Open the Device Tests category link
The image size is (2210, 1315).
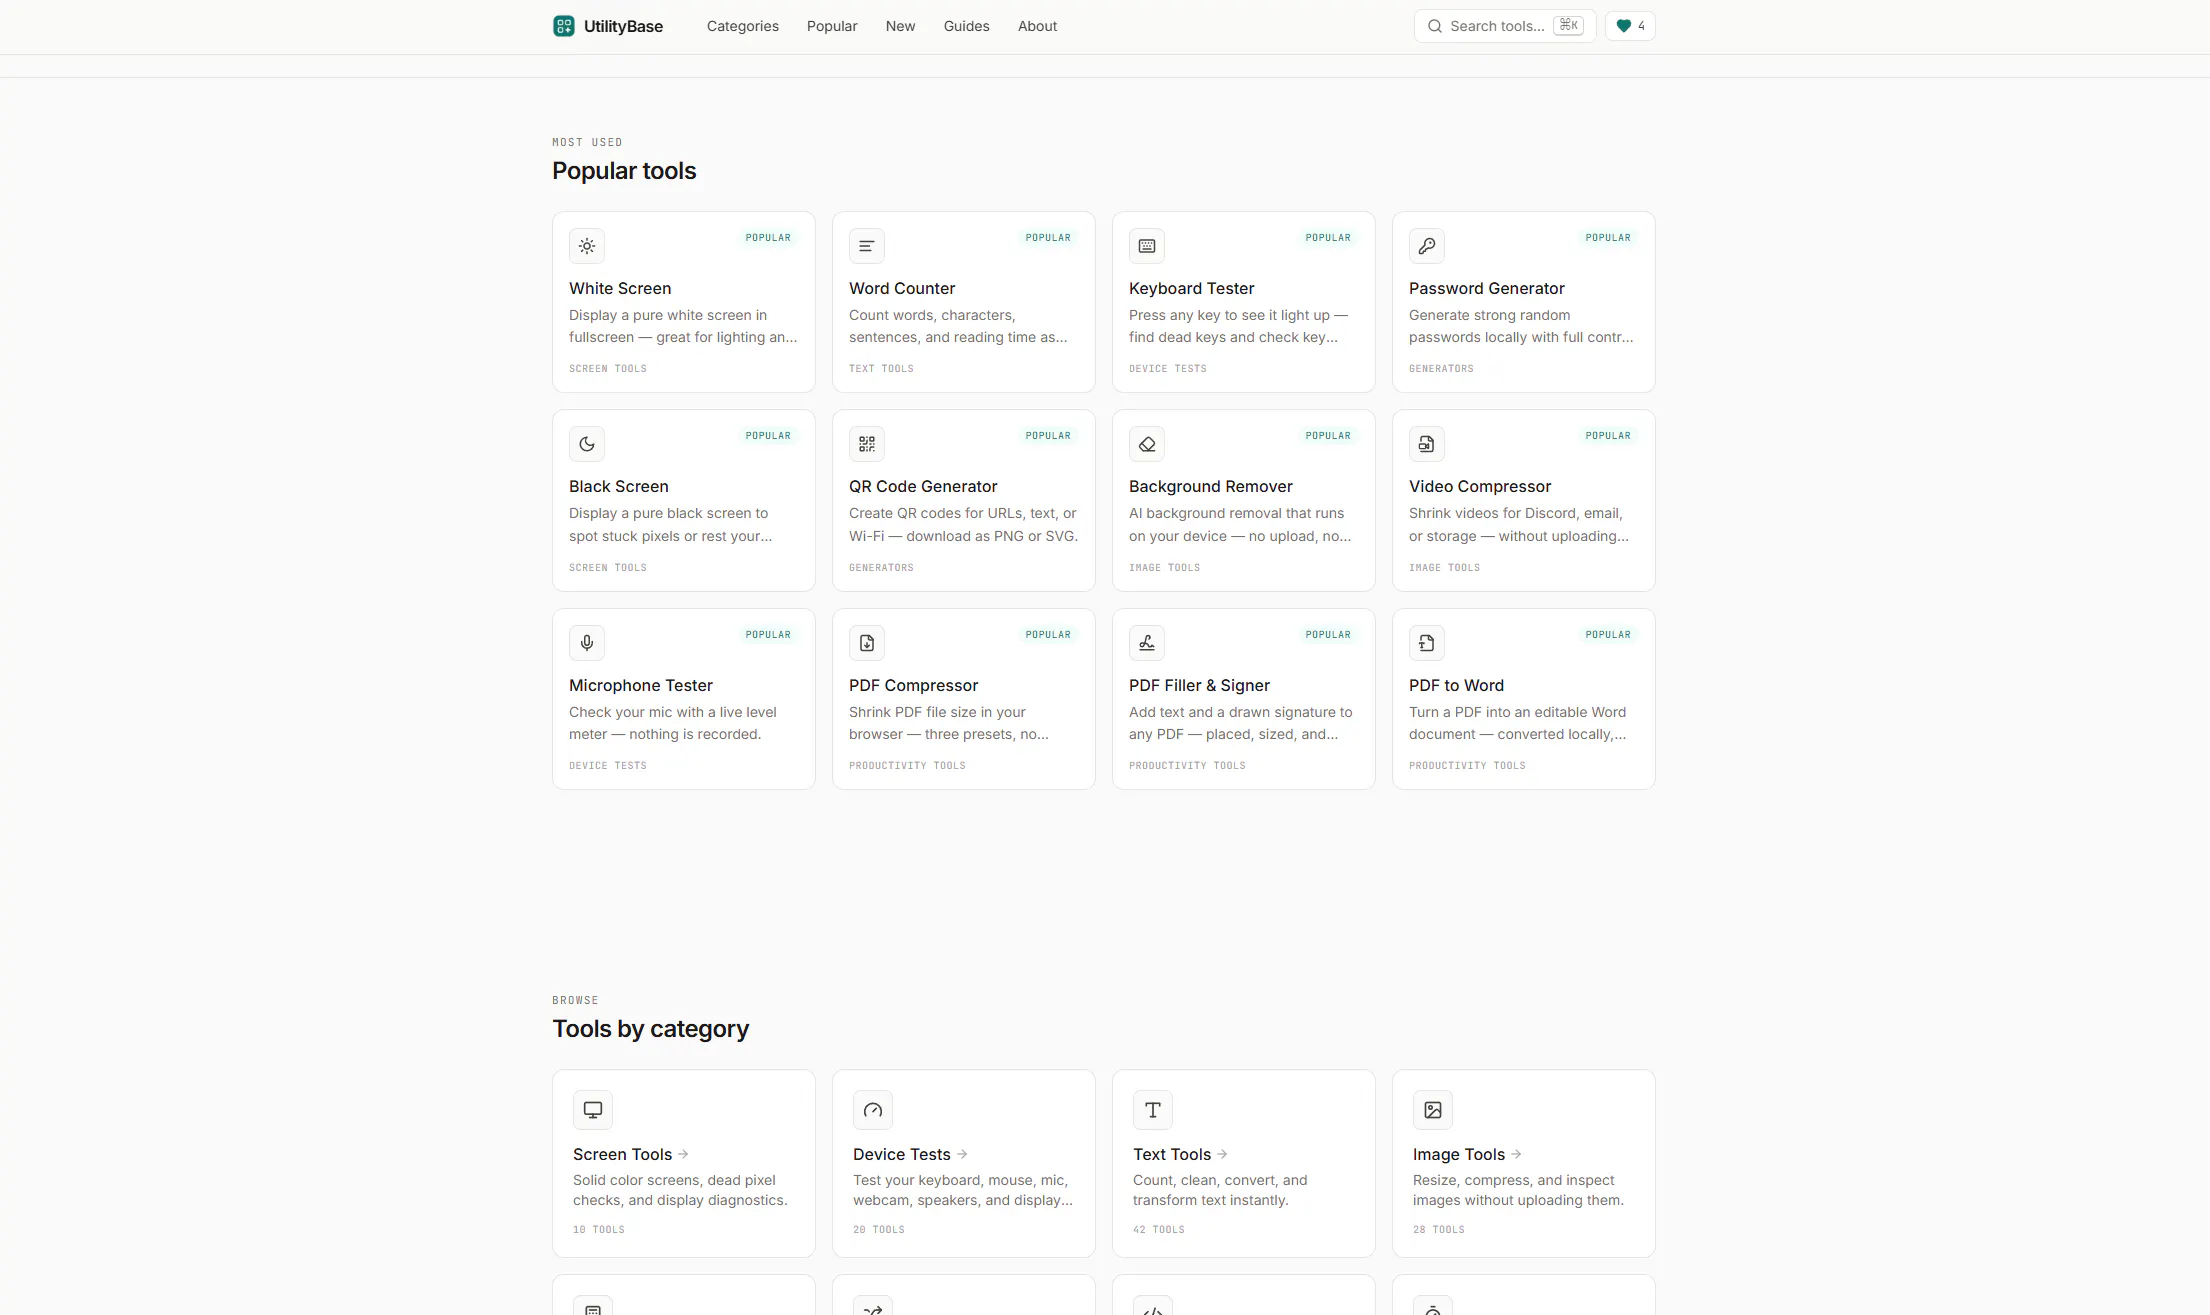(x=901, y=1154)
